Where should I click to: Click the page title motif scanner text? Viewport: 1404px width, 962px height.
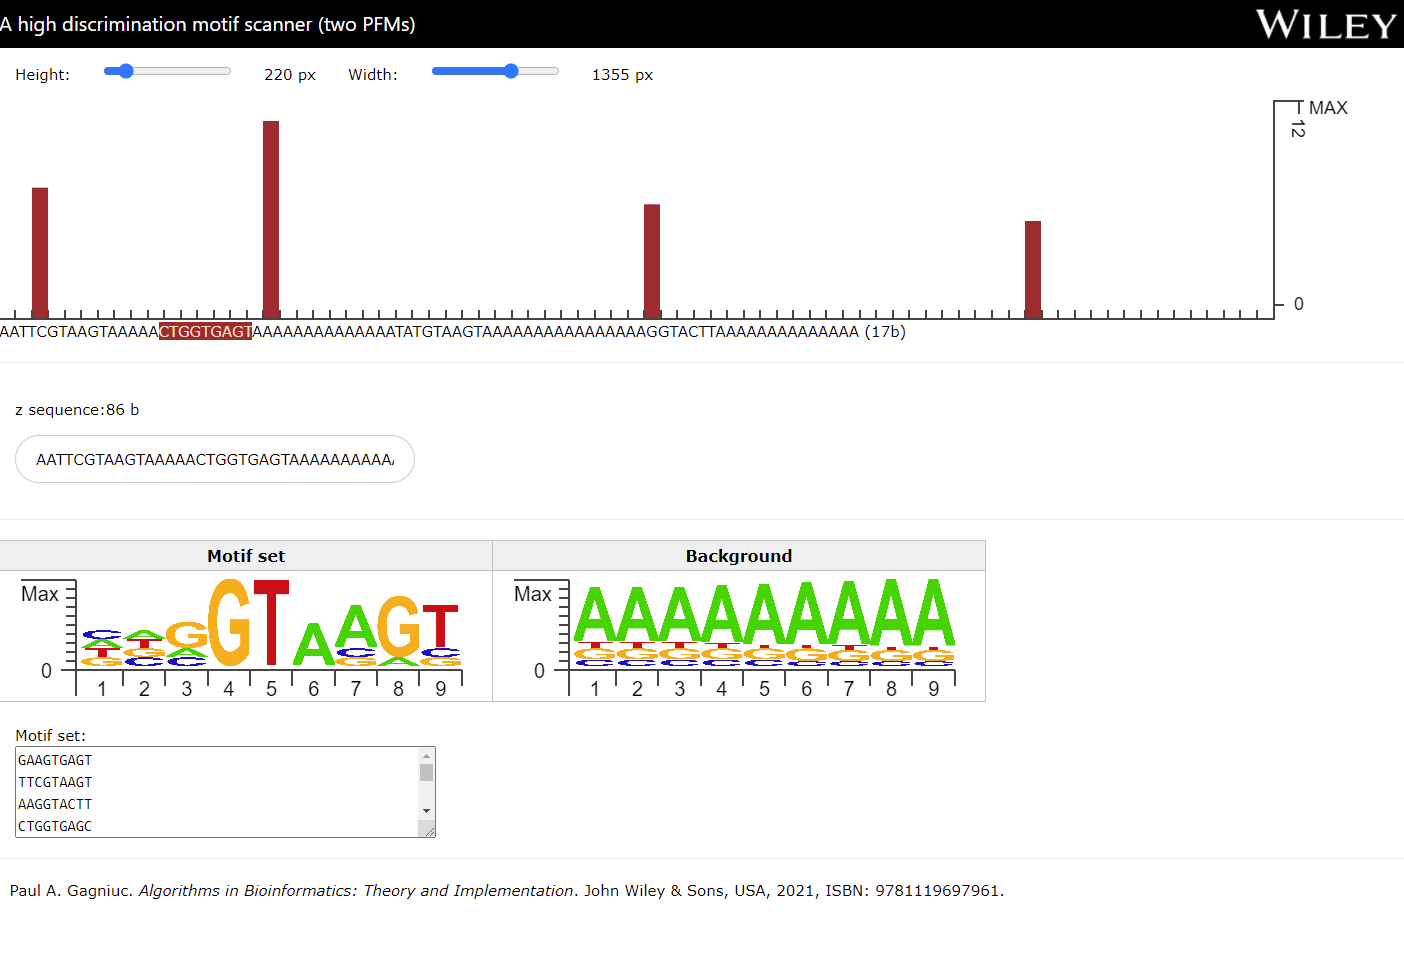pos(207,24)
